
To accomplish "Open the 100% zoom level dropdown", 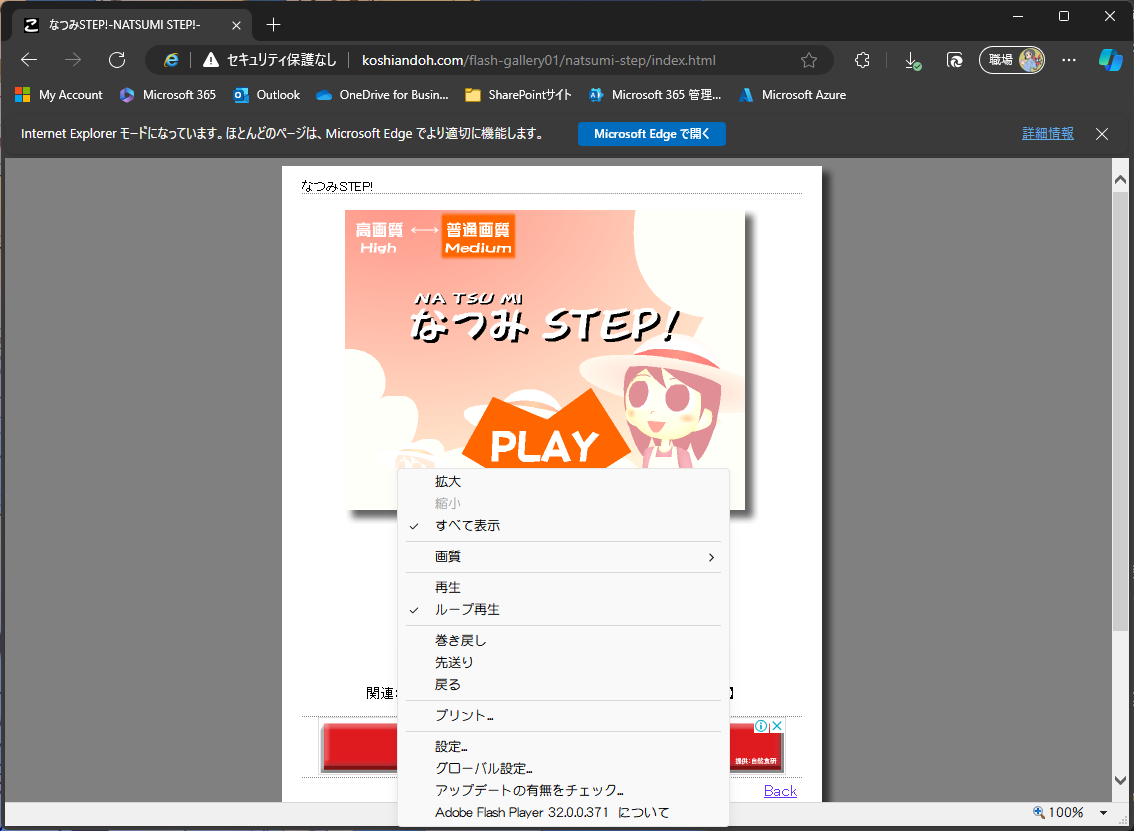I will click(x=1103, y=813).
